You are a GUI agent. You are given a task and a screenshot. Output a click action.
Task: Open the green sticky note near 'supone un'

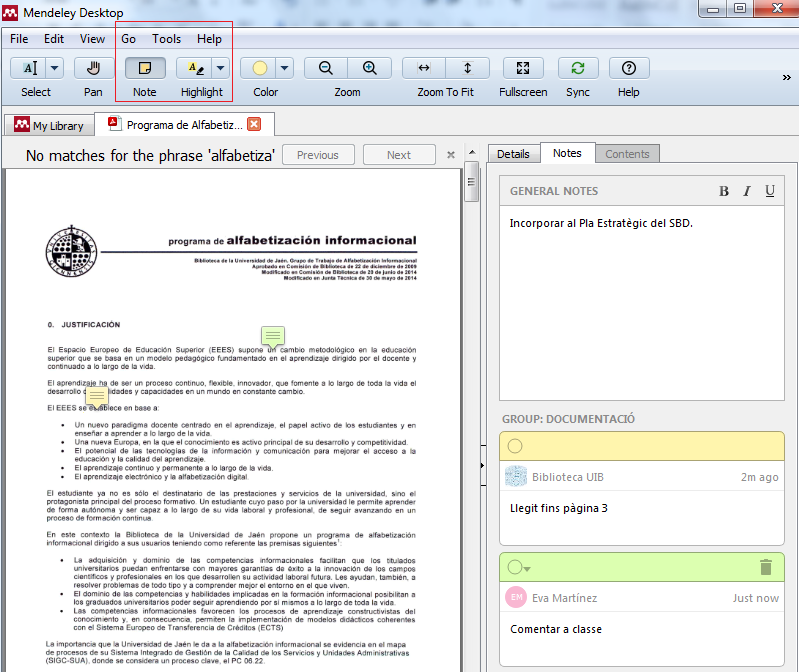[x=273, y=337]
